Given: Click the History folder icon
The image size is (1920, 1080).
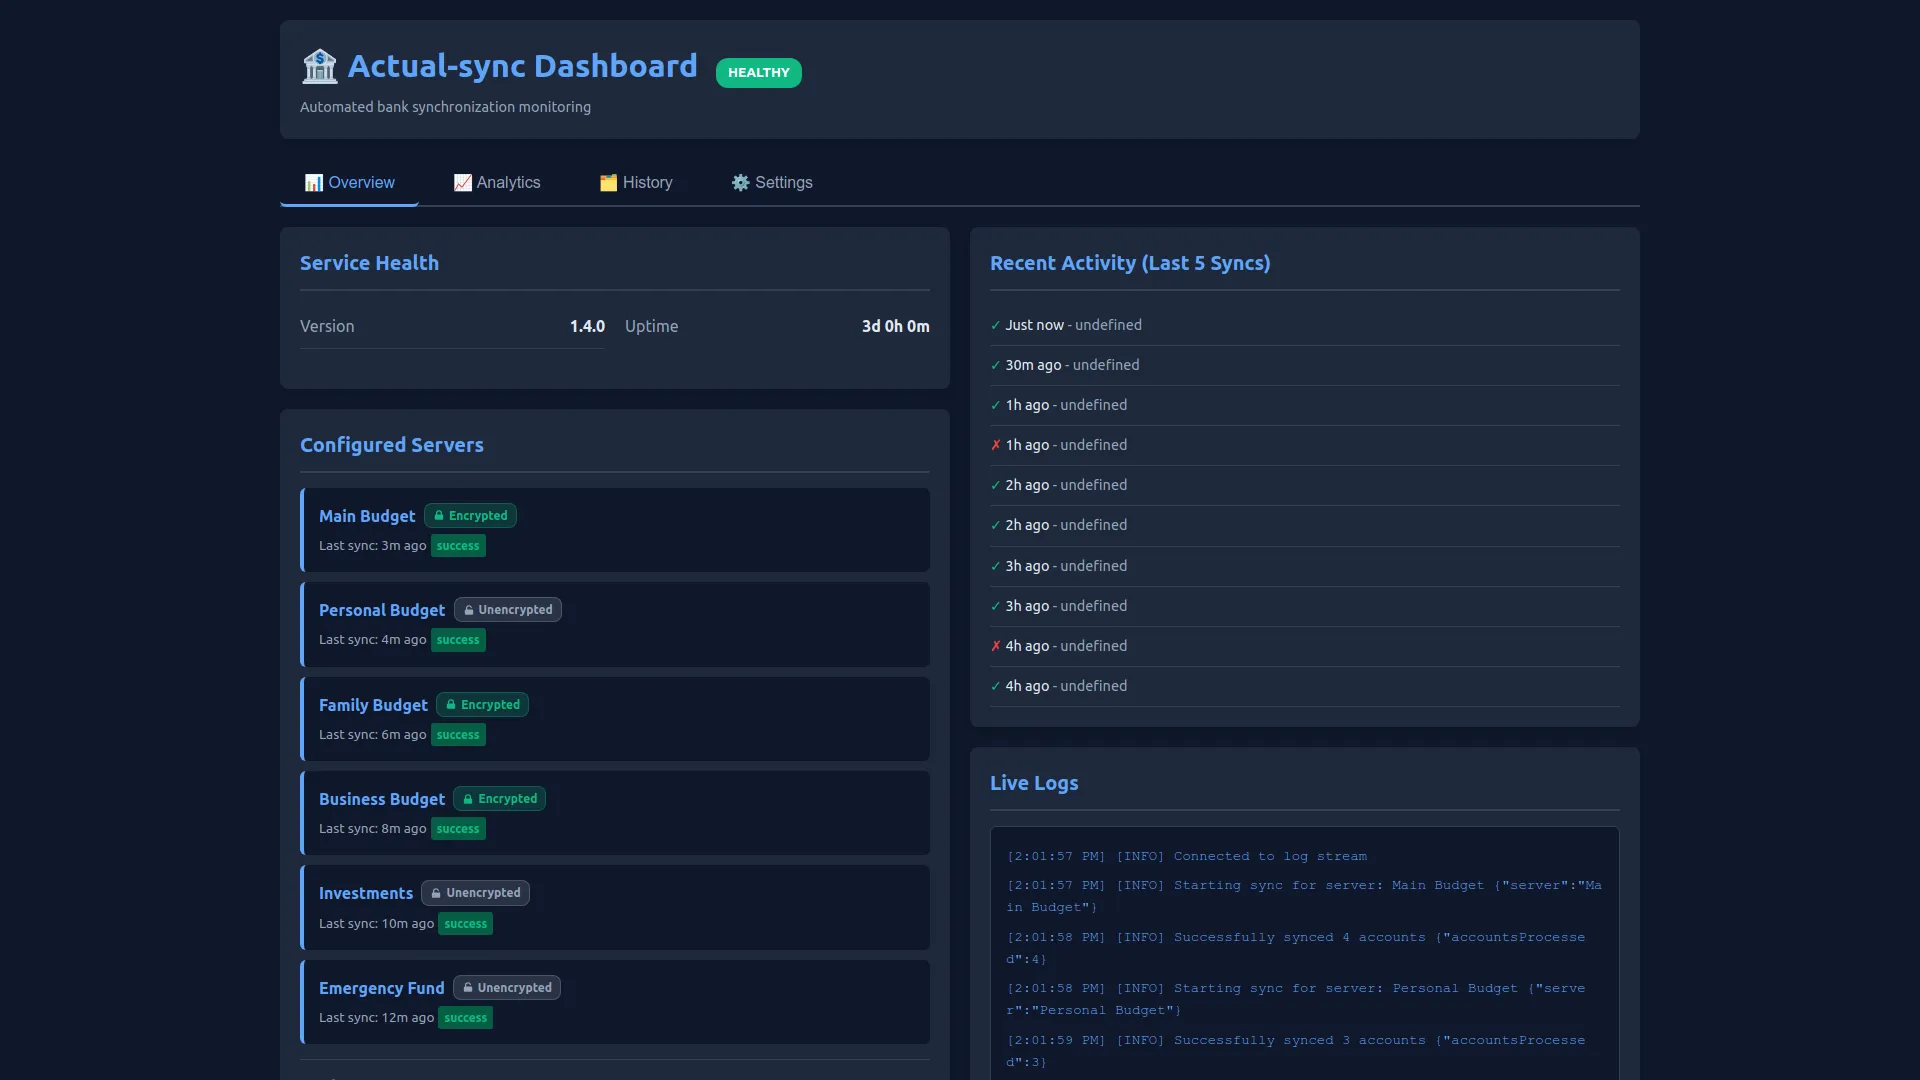Looking at the screenshot, I should [608, 183].
